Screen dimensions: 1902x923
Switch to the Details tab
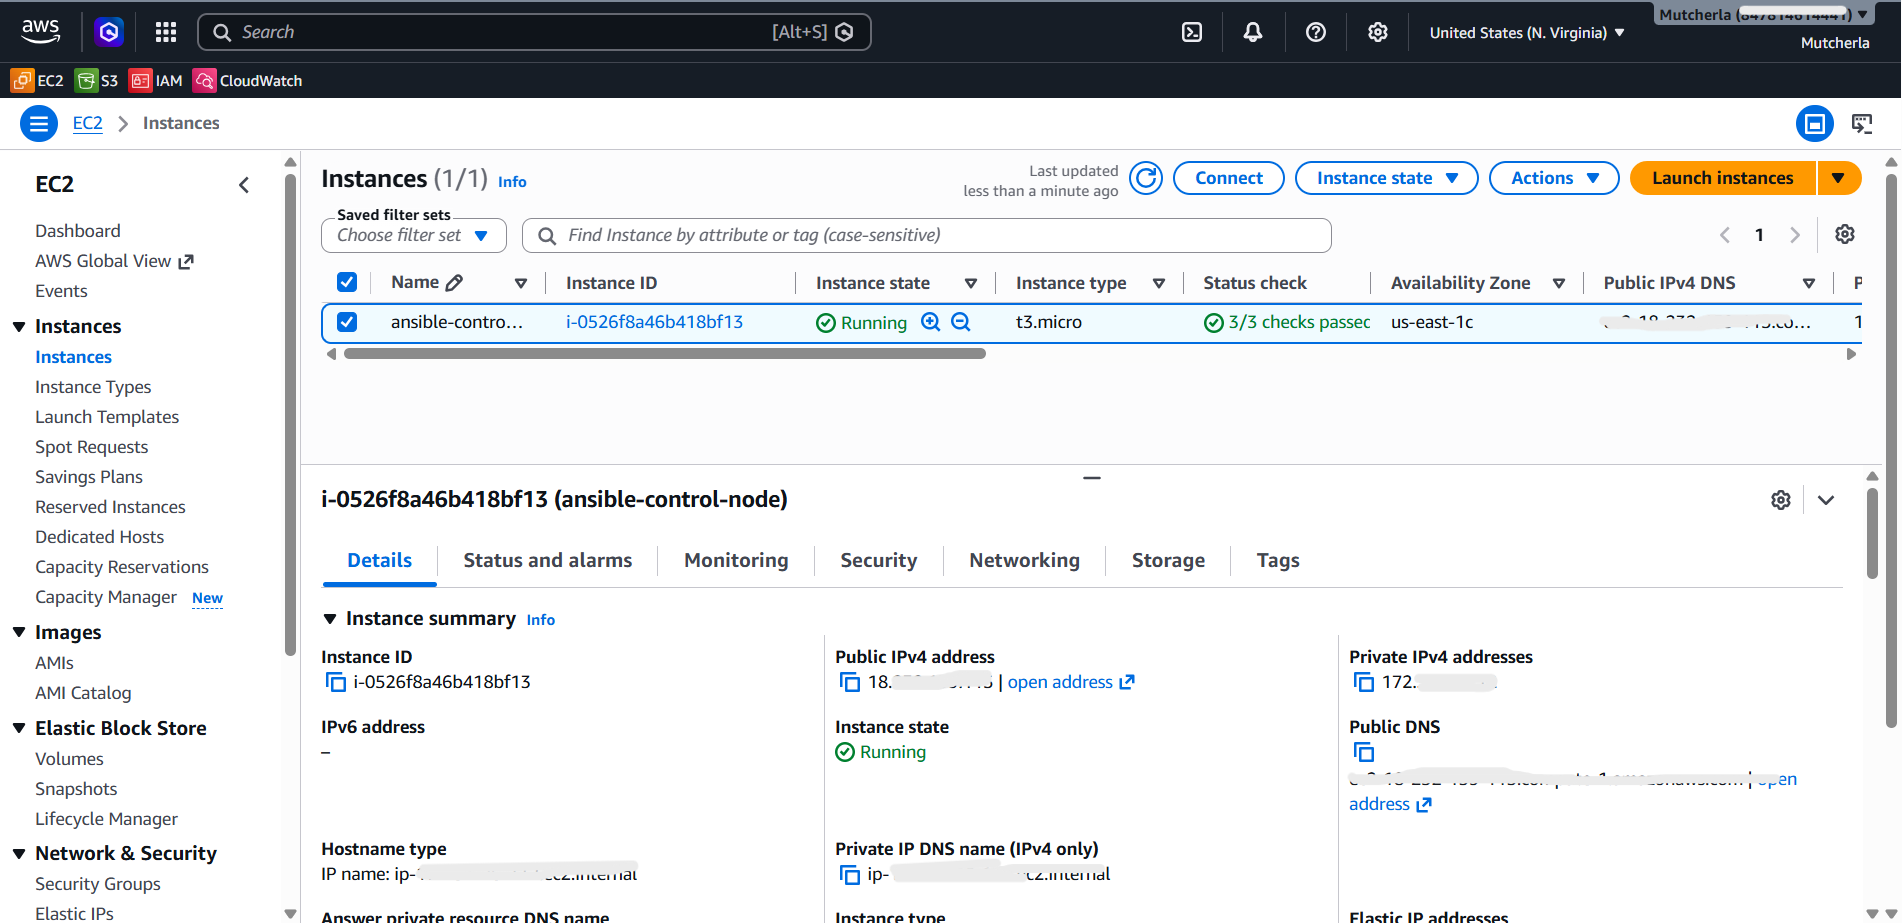coord(380,561)
